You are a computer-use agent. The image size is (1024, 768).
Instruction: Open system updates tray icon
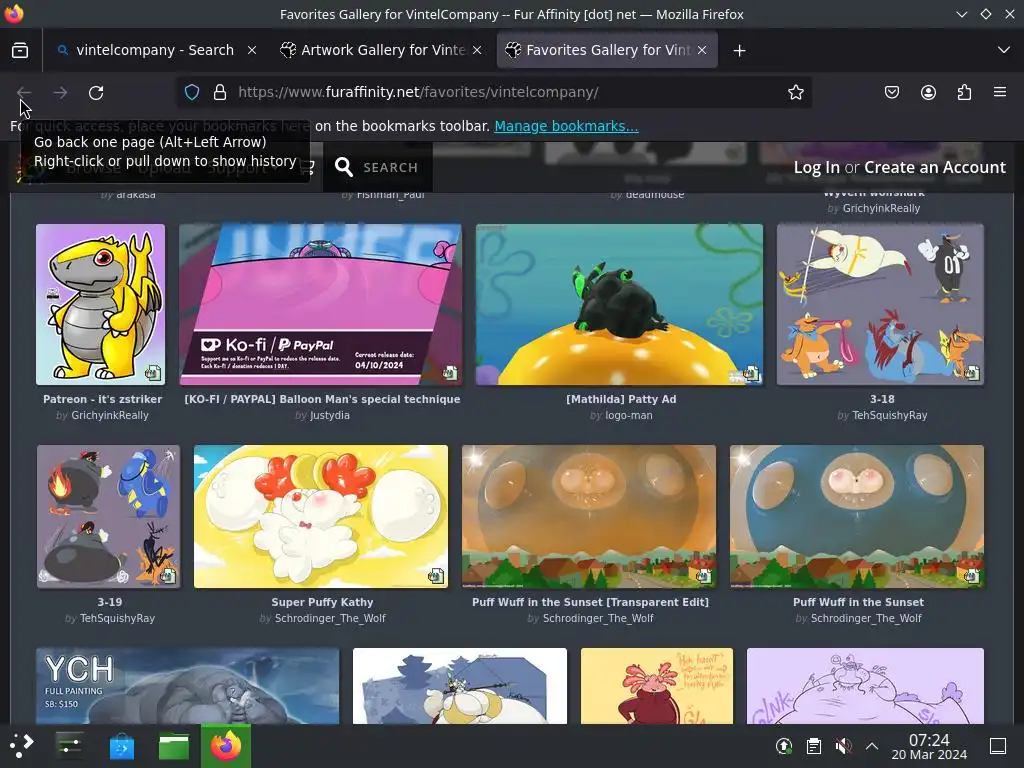(784, 746)
